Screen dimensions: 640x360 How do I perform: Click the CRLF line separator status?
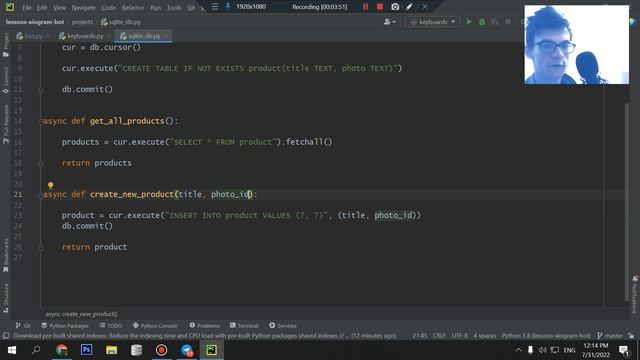coord(439,336)
